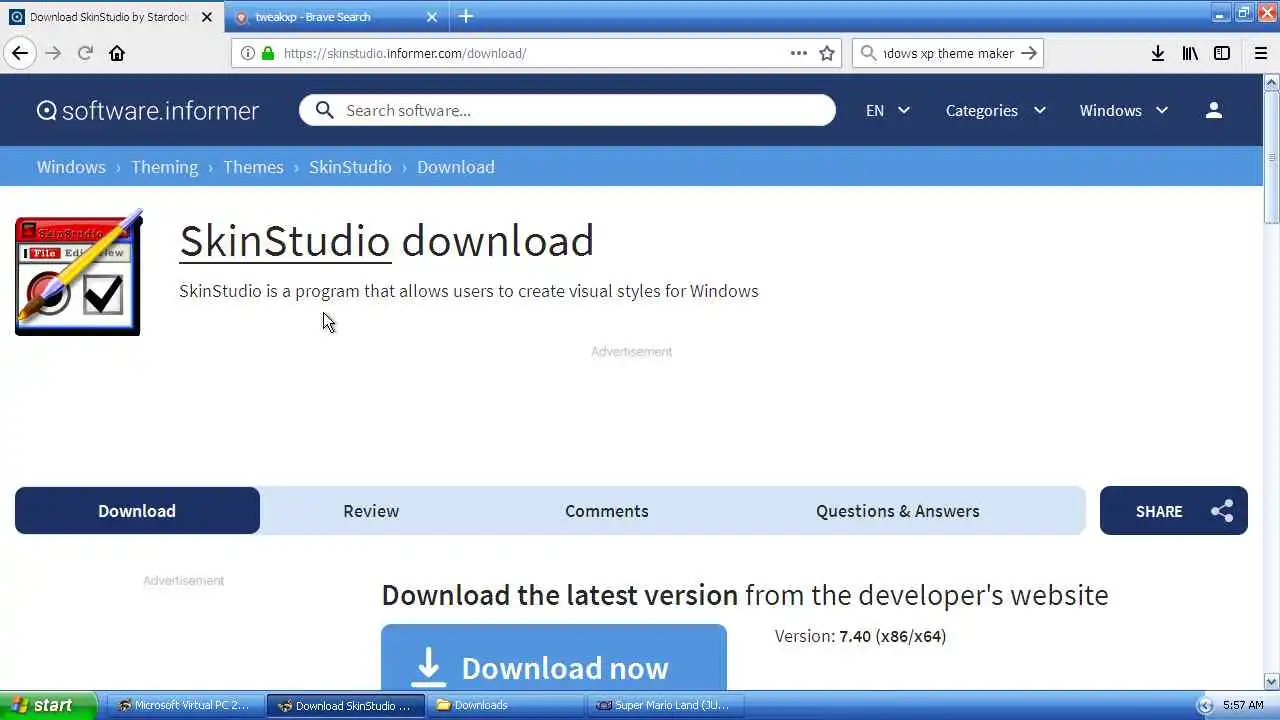Click the Download SkinStudio taskbar item
The height and width of the screenshot is (720, 1280).
click(345, 705)
